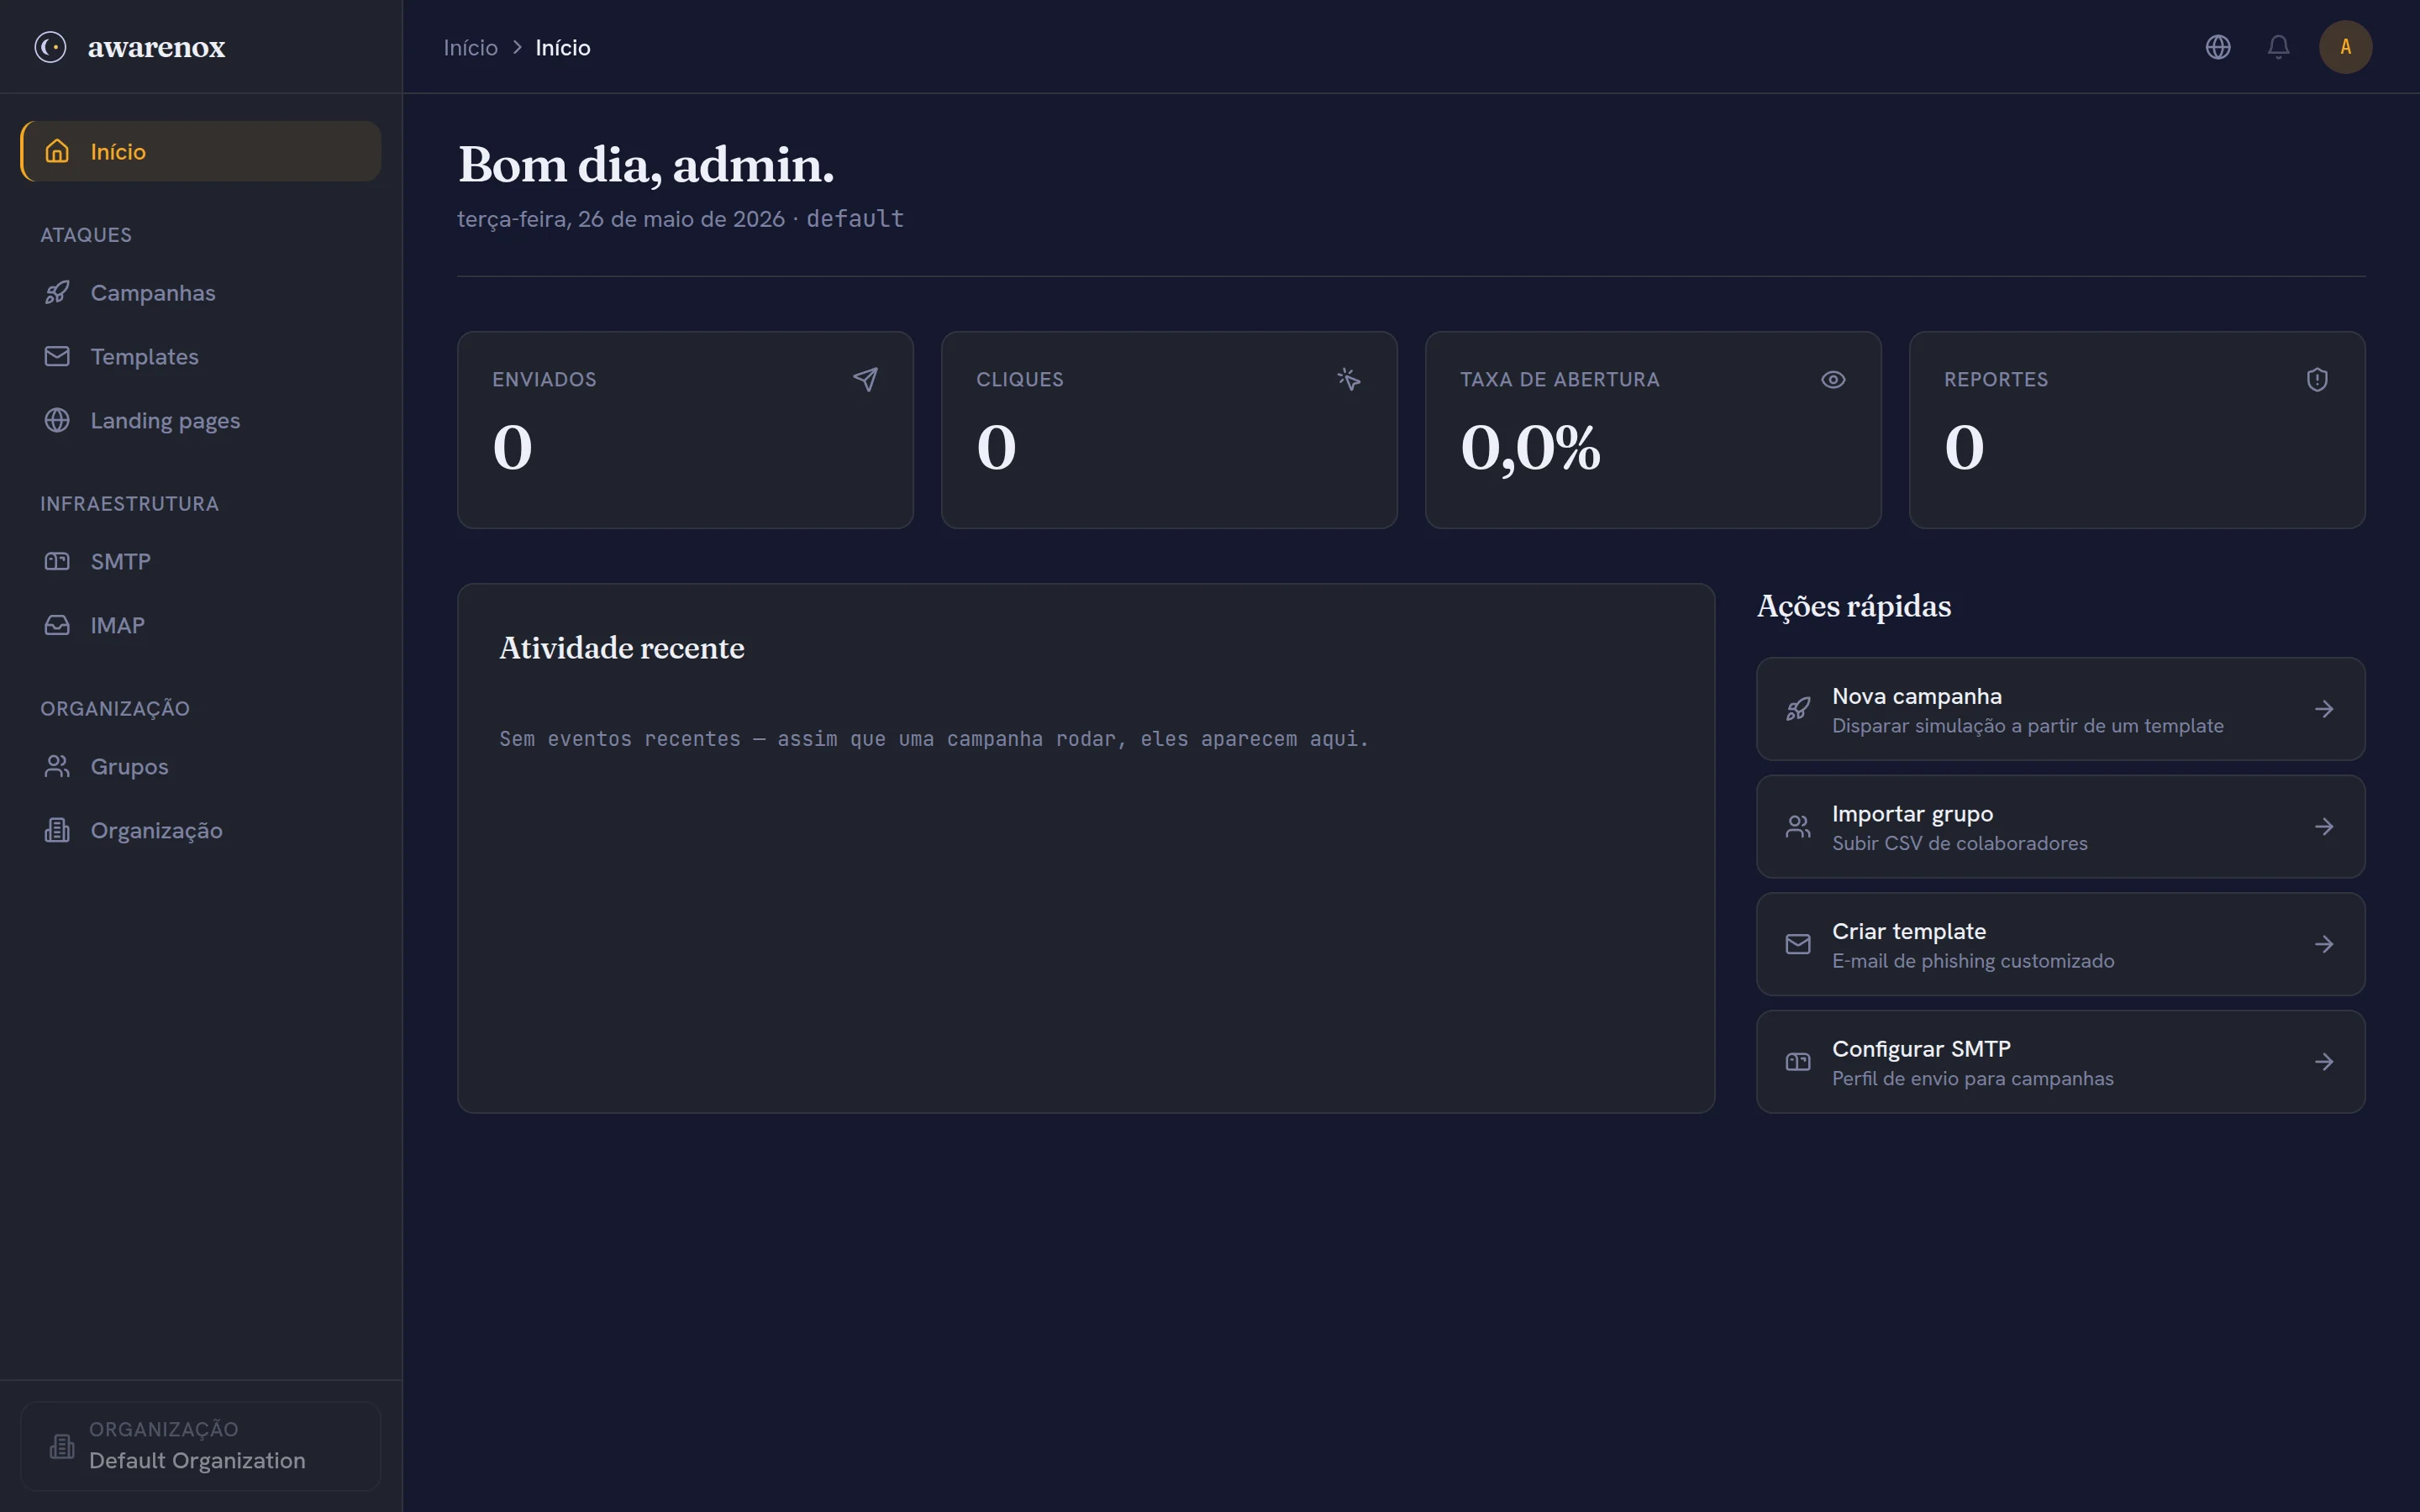2420x1512 pixels.
Task: Click the envelope icon in Criar template action
Action: [x=1798, y=944]
